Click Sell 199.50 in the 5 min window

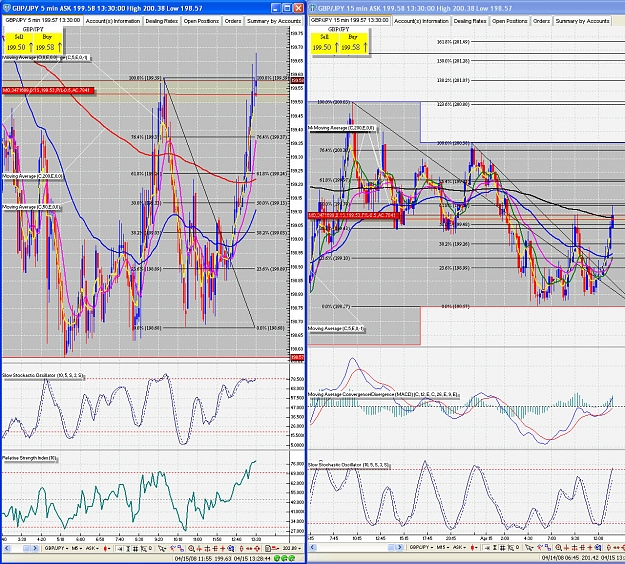coord(18,43)
